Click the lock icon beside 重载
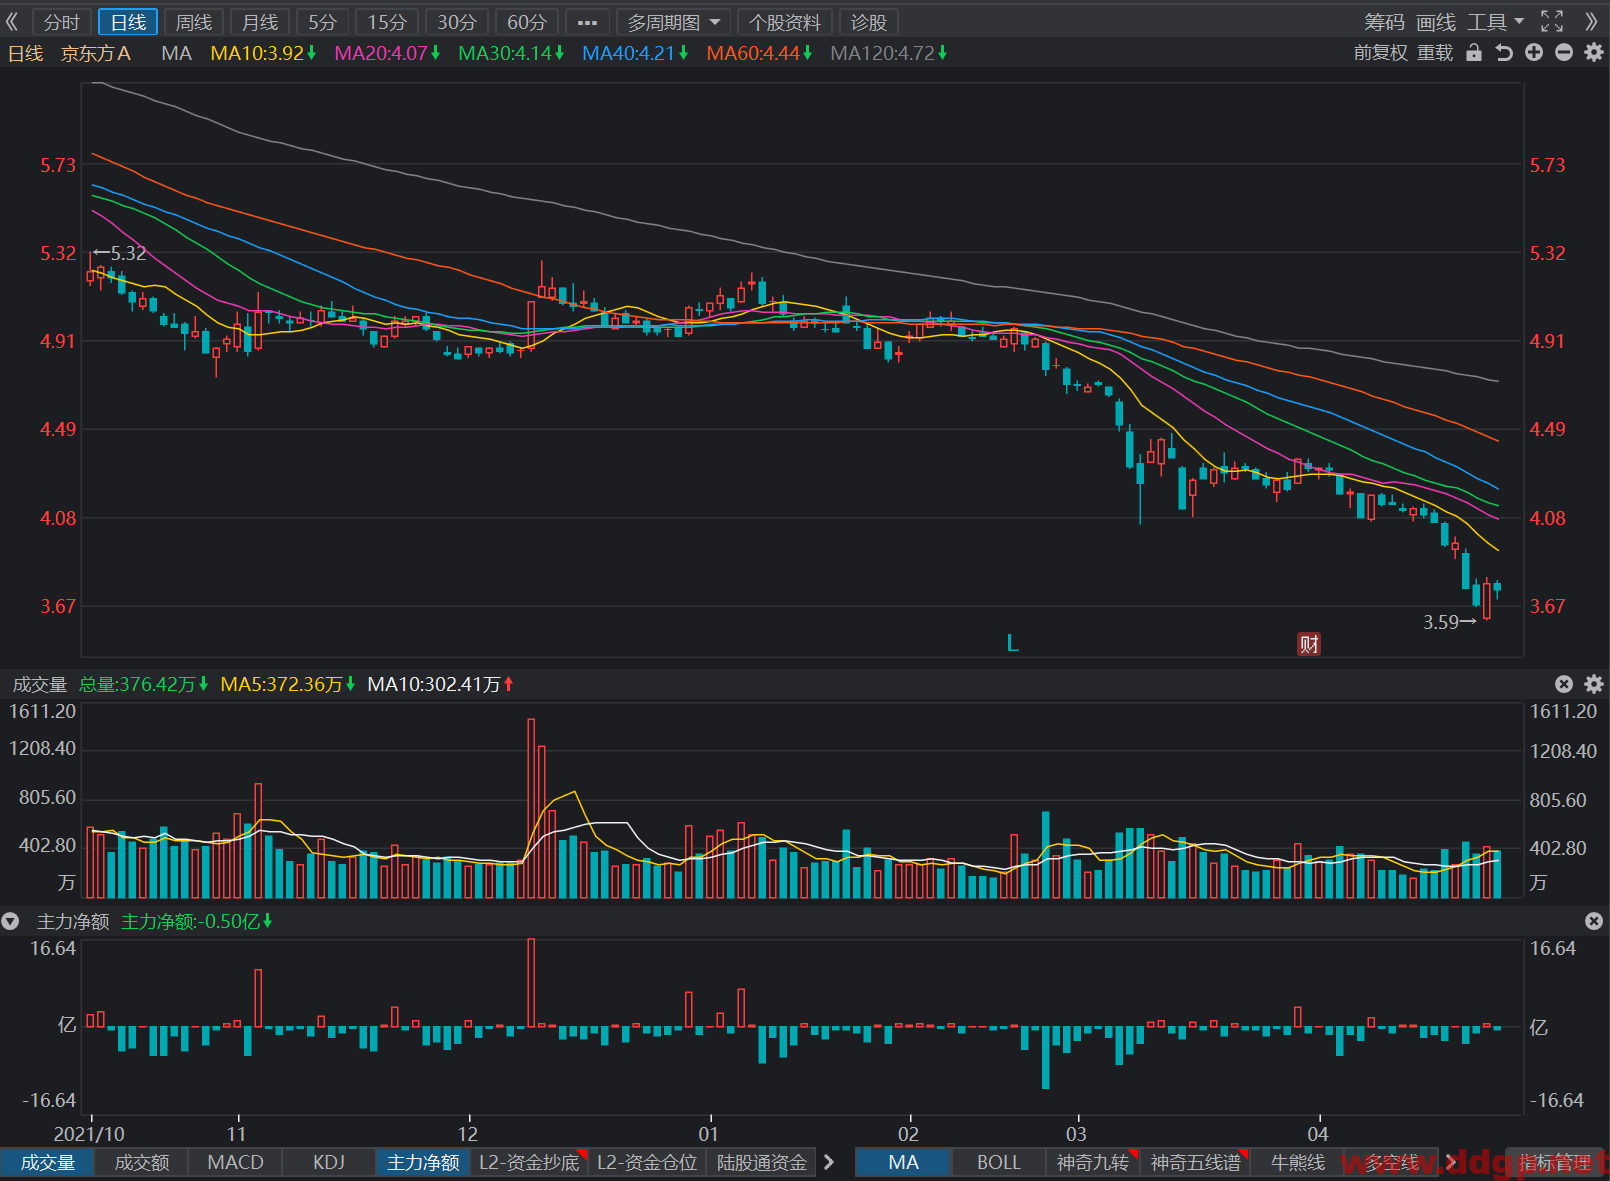 1473,53
